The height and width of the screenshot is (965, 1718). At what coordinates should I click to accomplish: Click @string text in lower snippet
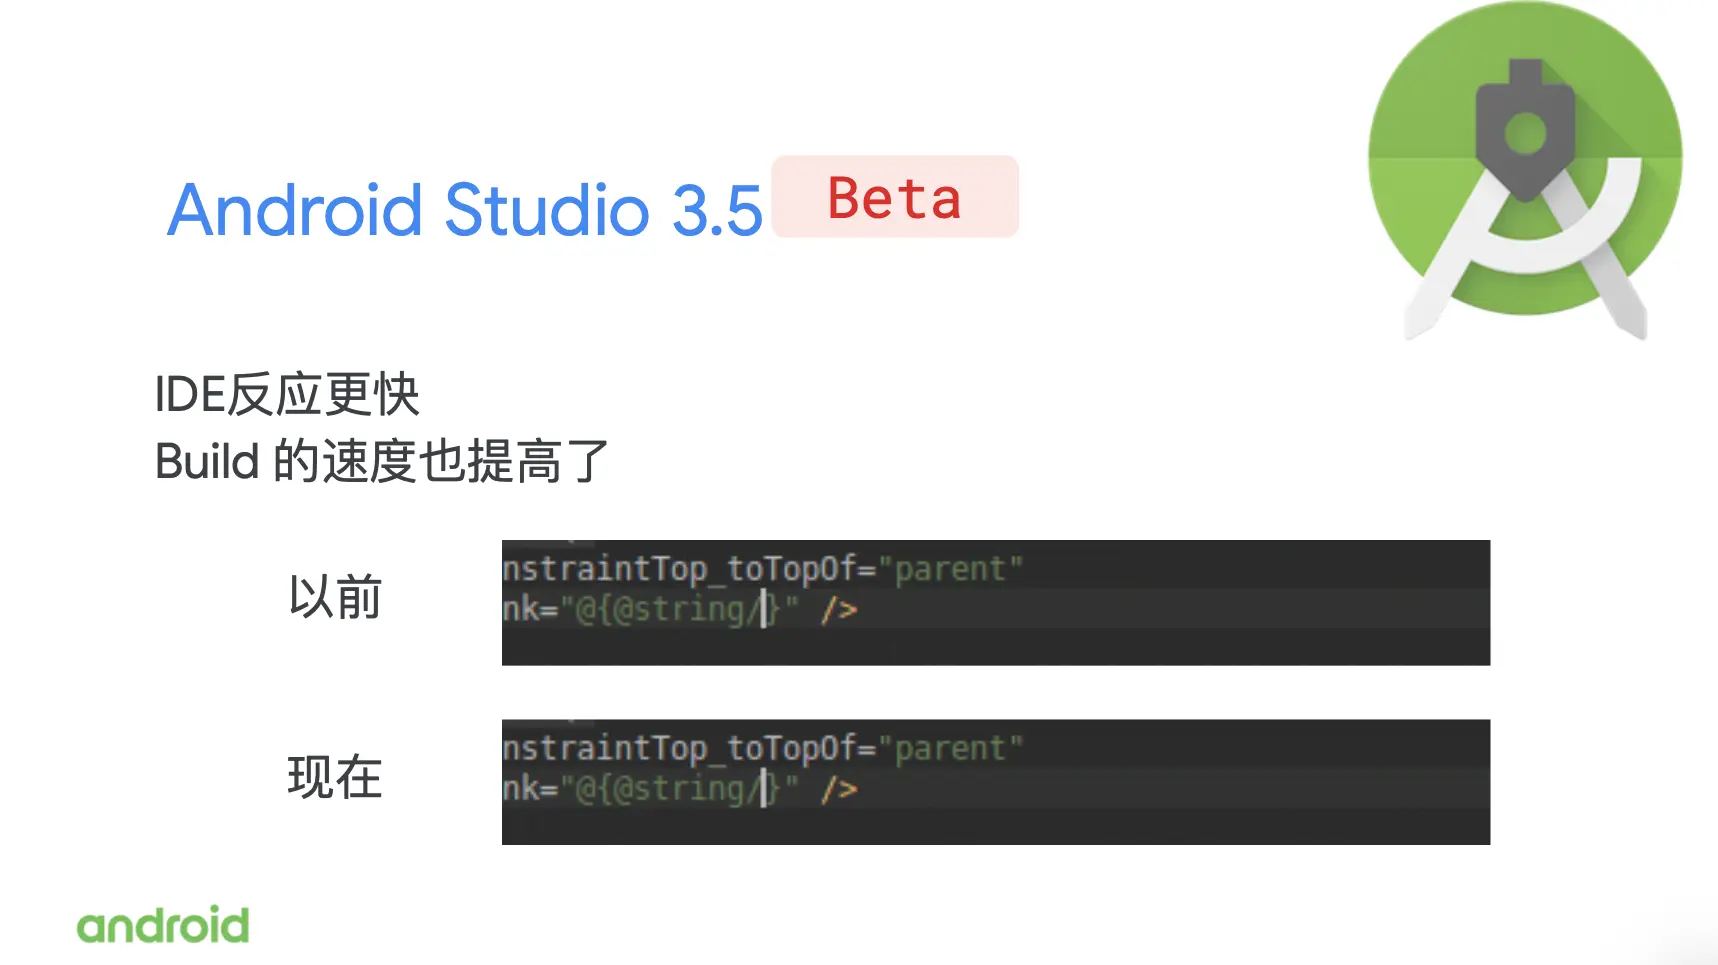click(679, 788)
